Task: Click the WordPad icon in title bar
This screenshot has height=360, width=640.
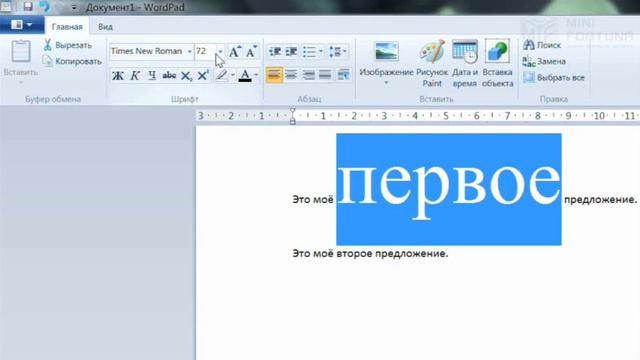Action: click(6, 6)
